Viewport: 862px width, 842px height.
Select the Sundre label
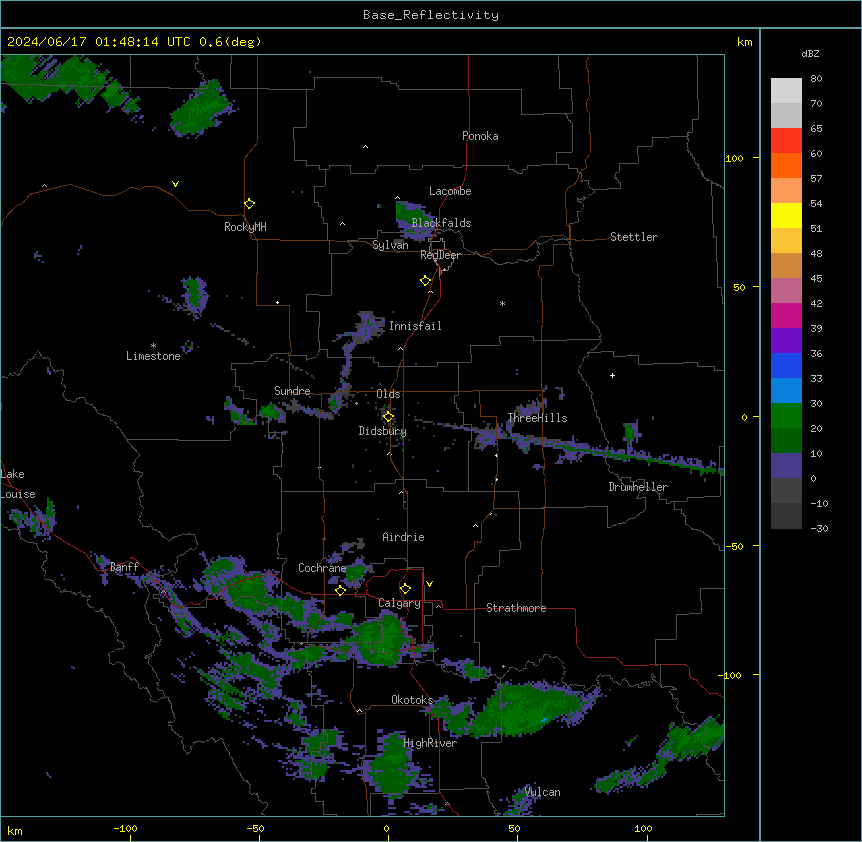pyautogui.click(x=292, y=391)
